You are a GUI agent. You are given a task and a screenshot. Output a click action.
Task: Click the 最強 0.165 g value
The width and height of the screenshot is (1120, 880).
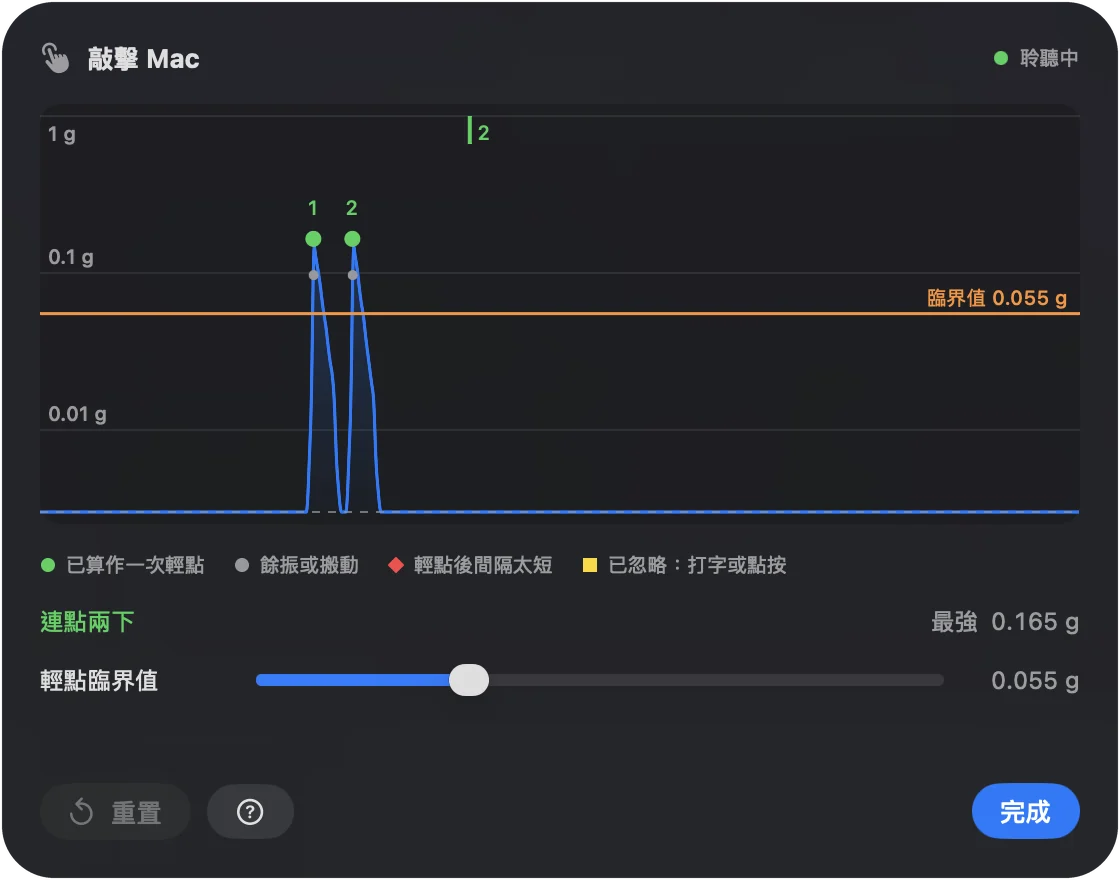pyautogui.click(x=1005, y=621)
